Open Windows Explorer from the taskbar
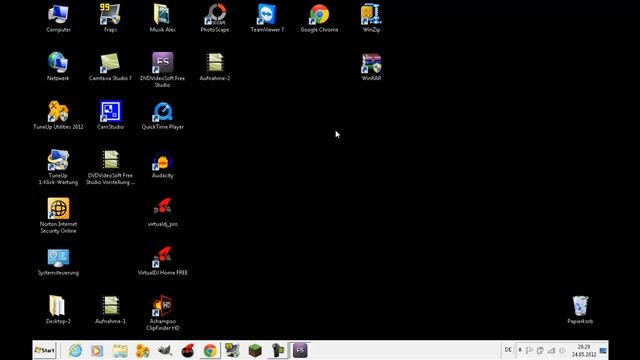Image resolution: width=640 pixels, height=360 pixels. [120, 350]
